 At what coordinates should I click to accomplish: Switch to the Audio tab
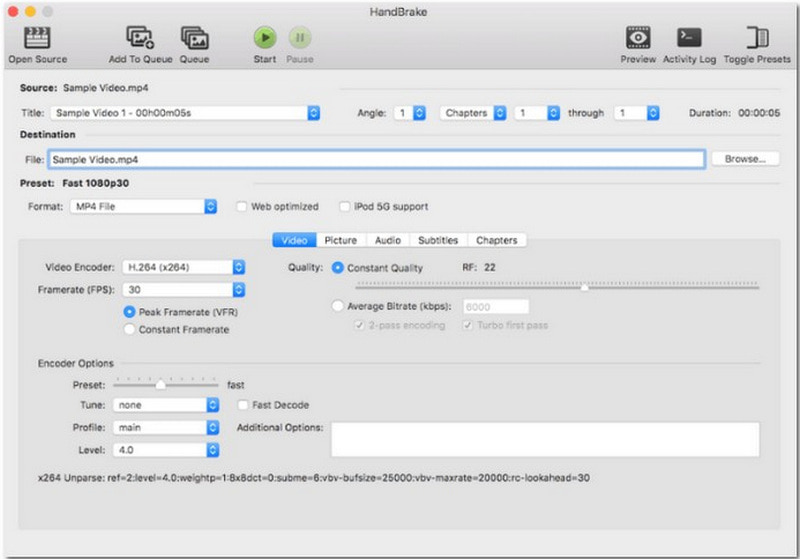click(x=388, y=240)
